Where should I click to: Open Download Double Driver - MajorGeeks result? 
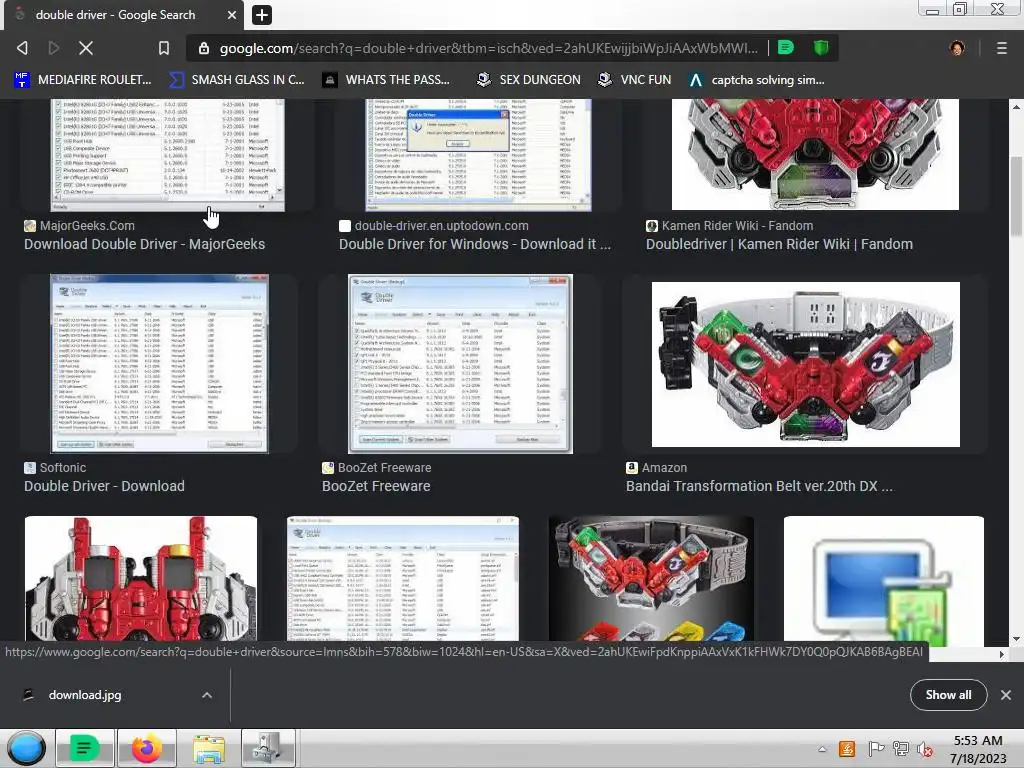[144, 244]
